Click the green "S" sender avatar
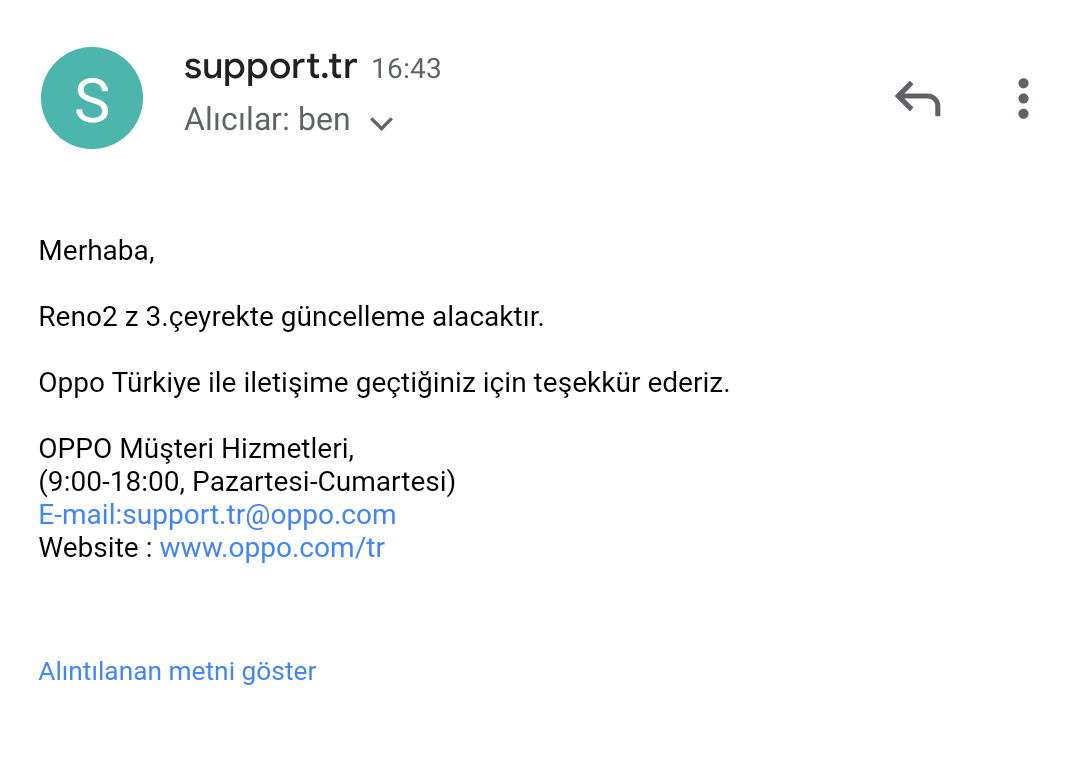Screen dimensions: 1080x765 click(92, 98)
